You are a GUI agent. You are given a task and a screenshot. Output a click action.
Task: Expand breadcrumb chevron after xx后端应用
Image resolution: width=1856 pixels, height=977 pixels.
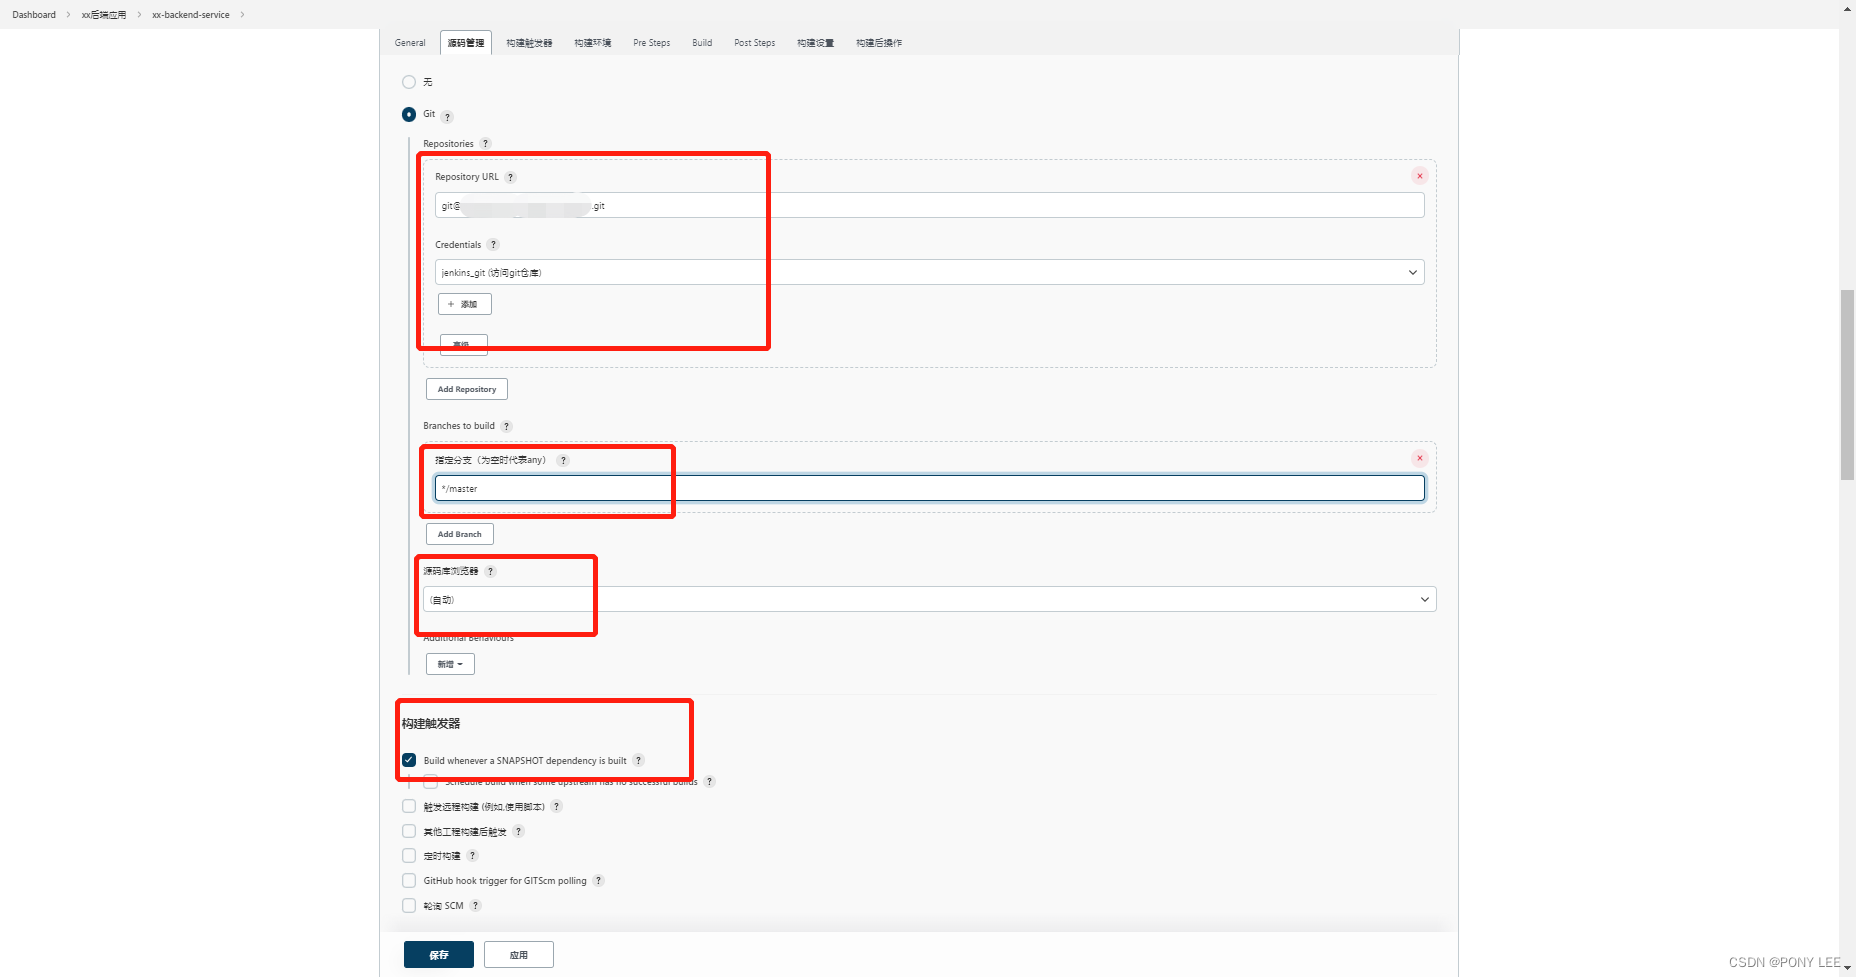tap(139, 15)
